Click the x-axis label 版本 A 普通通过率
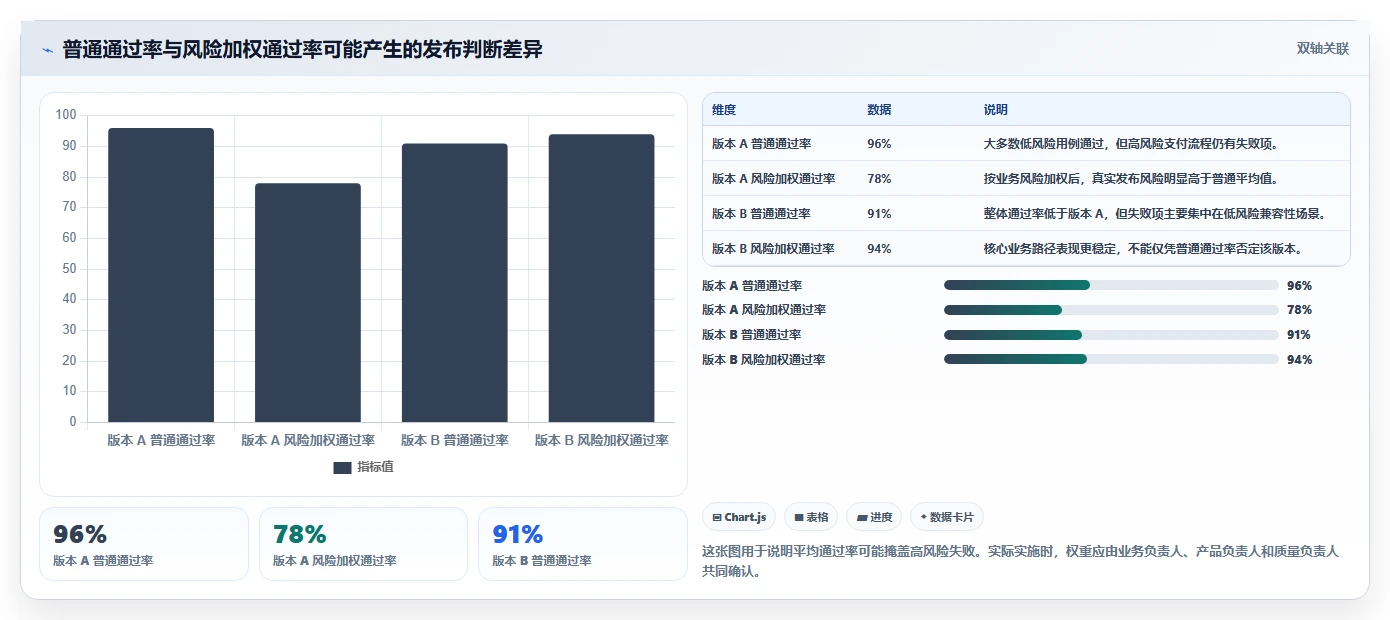 pyautogui.click(x=161, y=440)
